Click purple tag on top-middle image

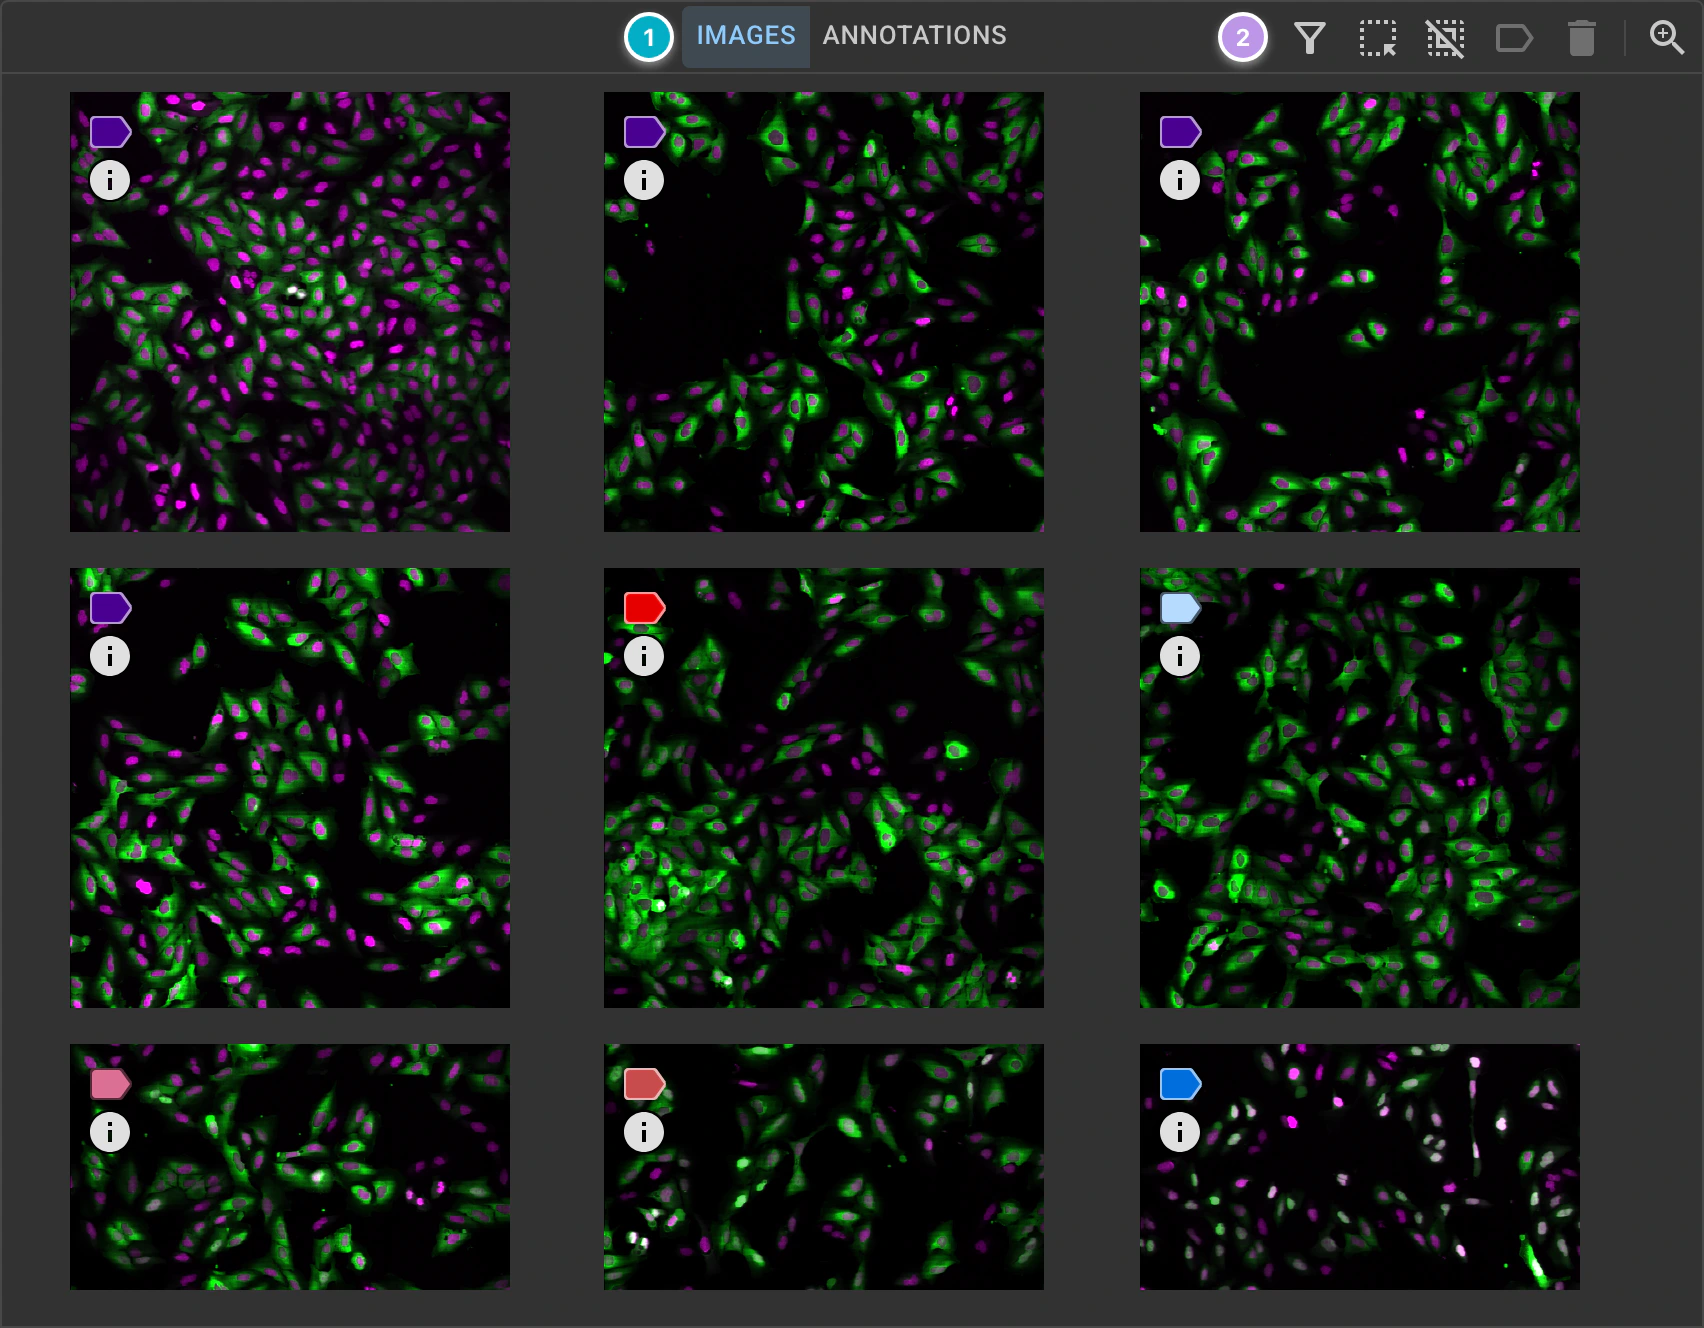coord(645,132)
